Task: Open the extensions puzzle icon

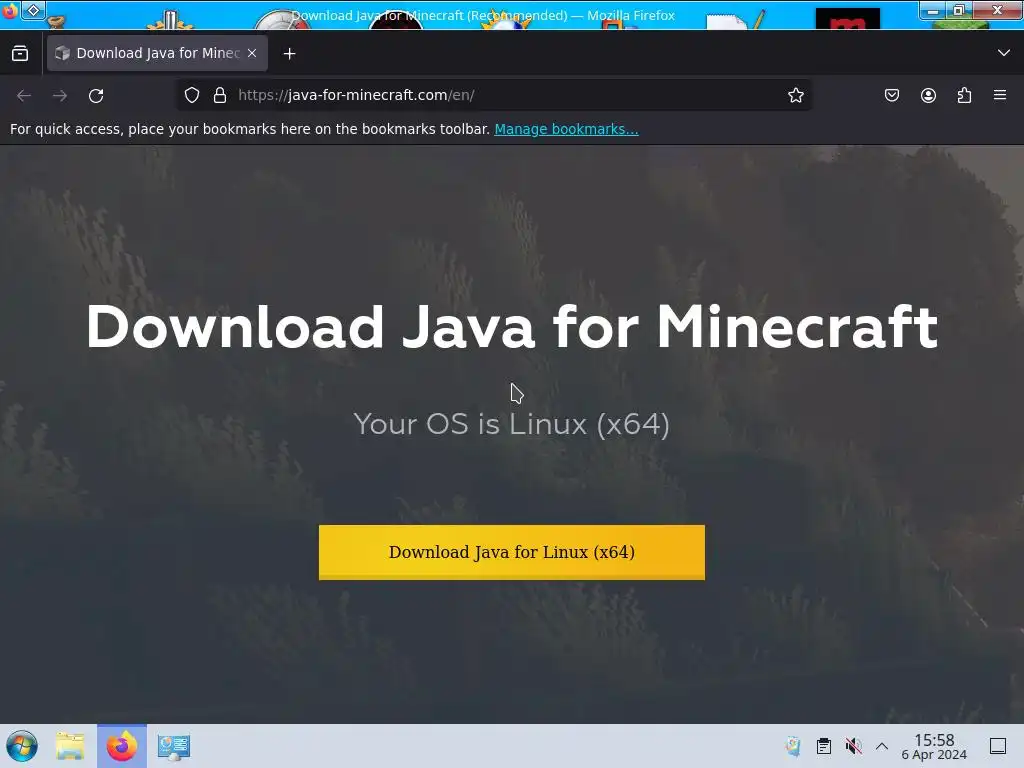Action: pos(965,95)
